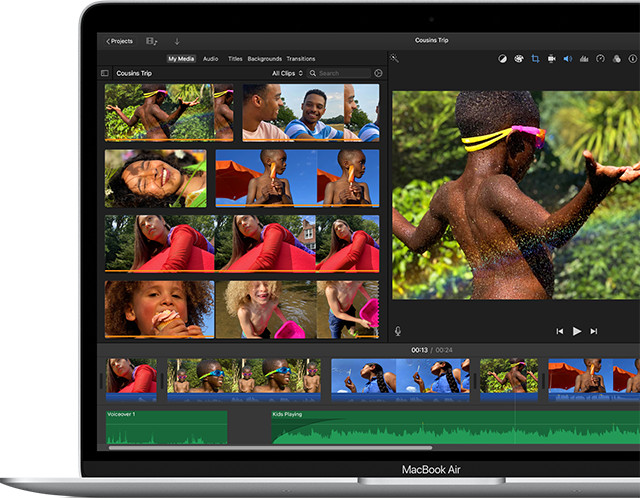
Task: Select the boy with popsicle clip thumbnail
Action: point(297,178)
